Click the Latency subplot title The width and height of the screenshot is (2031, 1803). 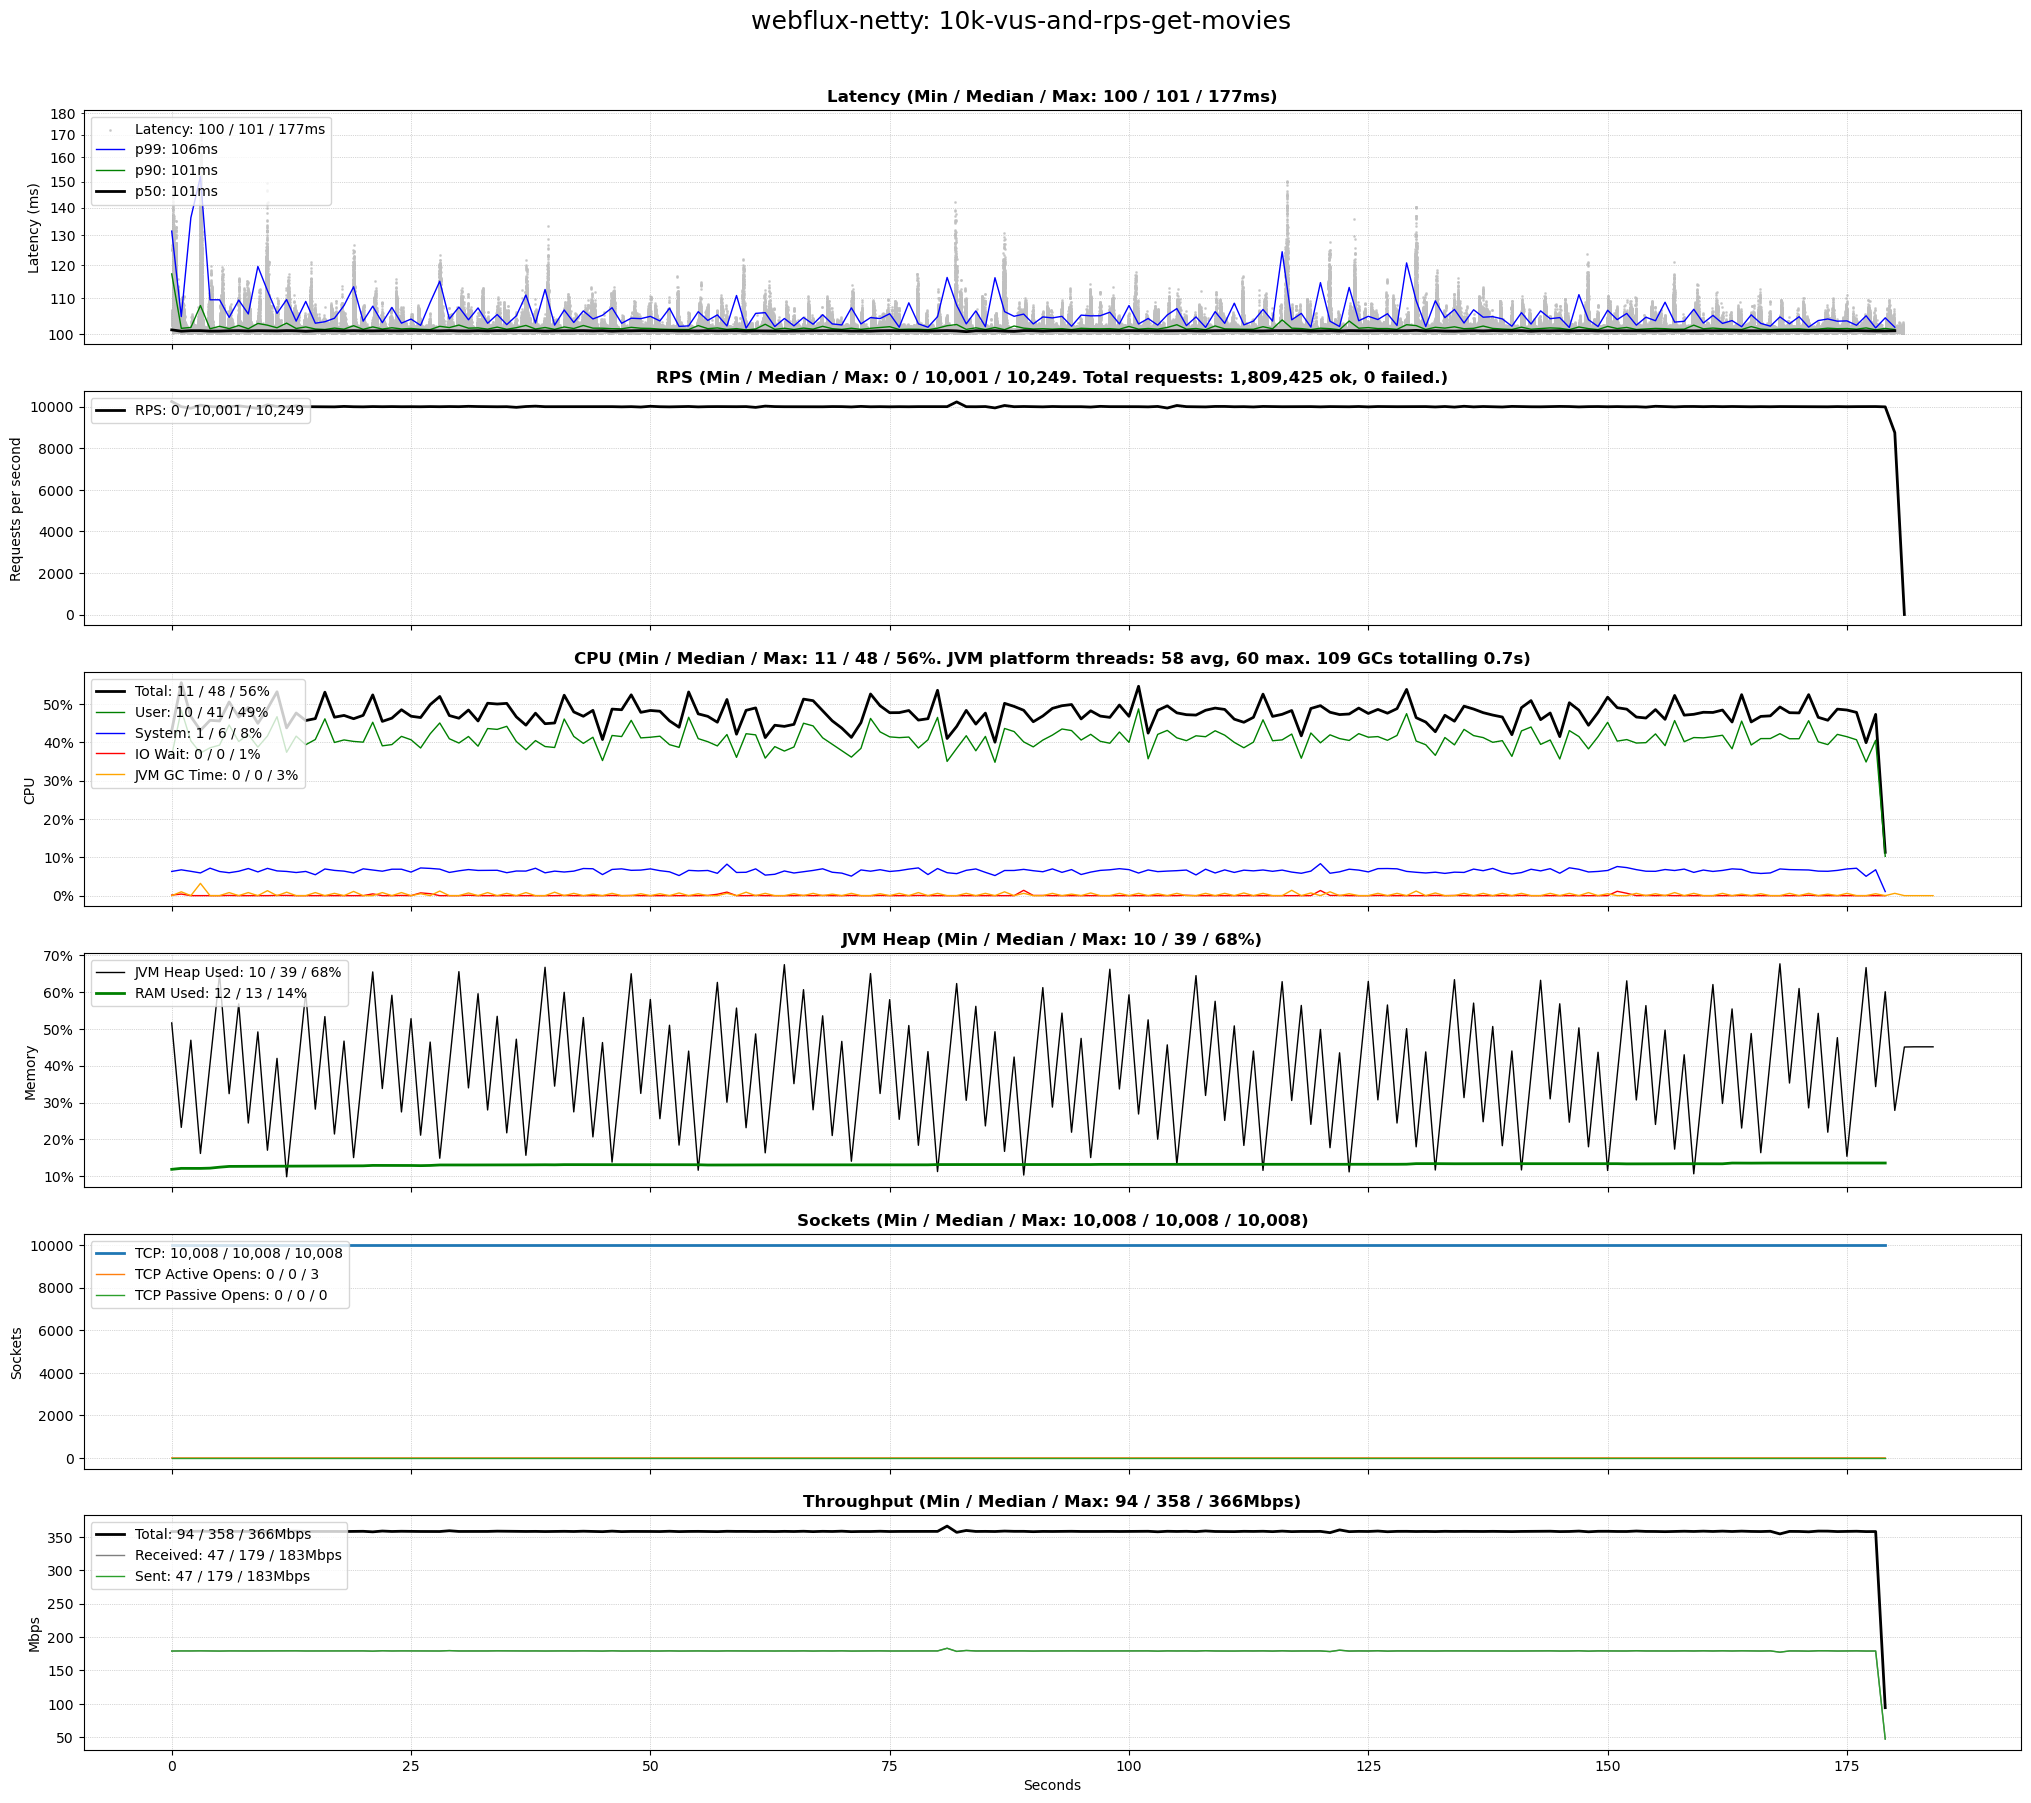pyautogui.click(x=1051, y=97)
